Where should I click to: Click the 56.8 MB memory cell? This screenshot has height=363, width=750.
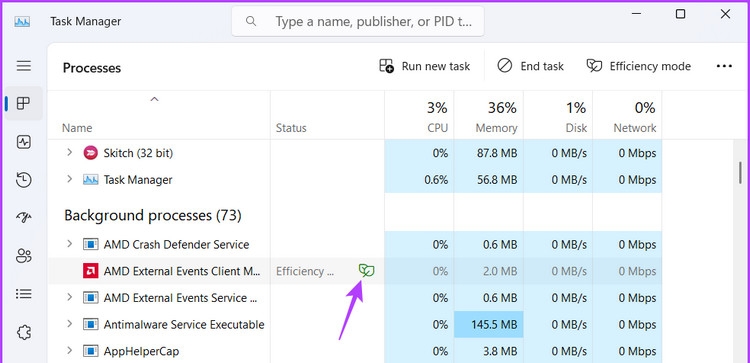point(488,180)
